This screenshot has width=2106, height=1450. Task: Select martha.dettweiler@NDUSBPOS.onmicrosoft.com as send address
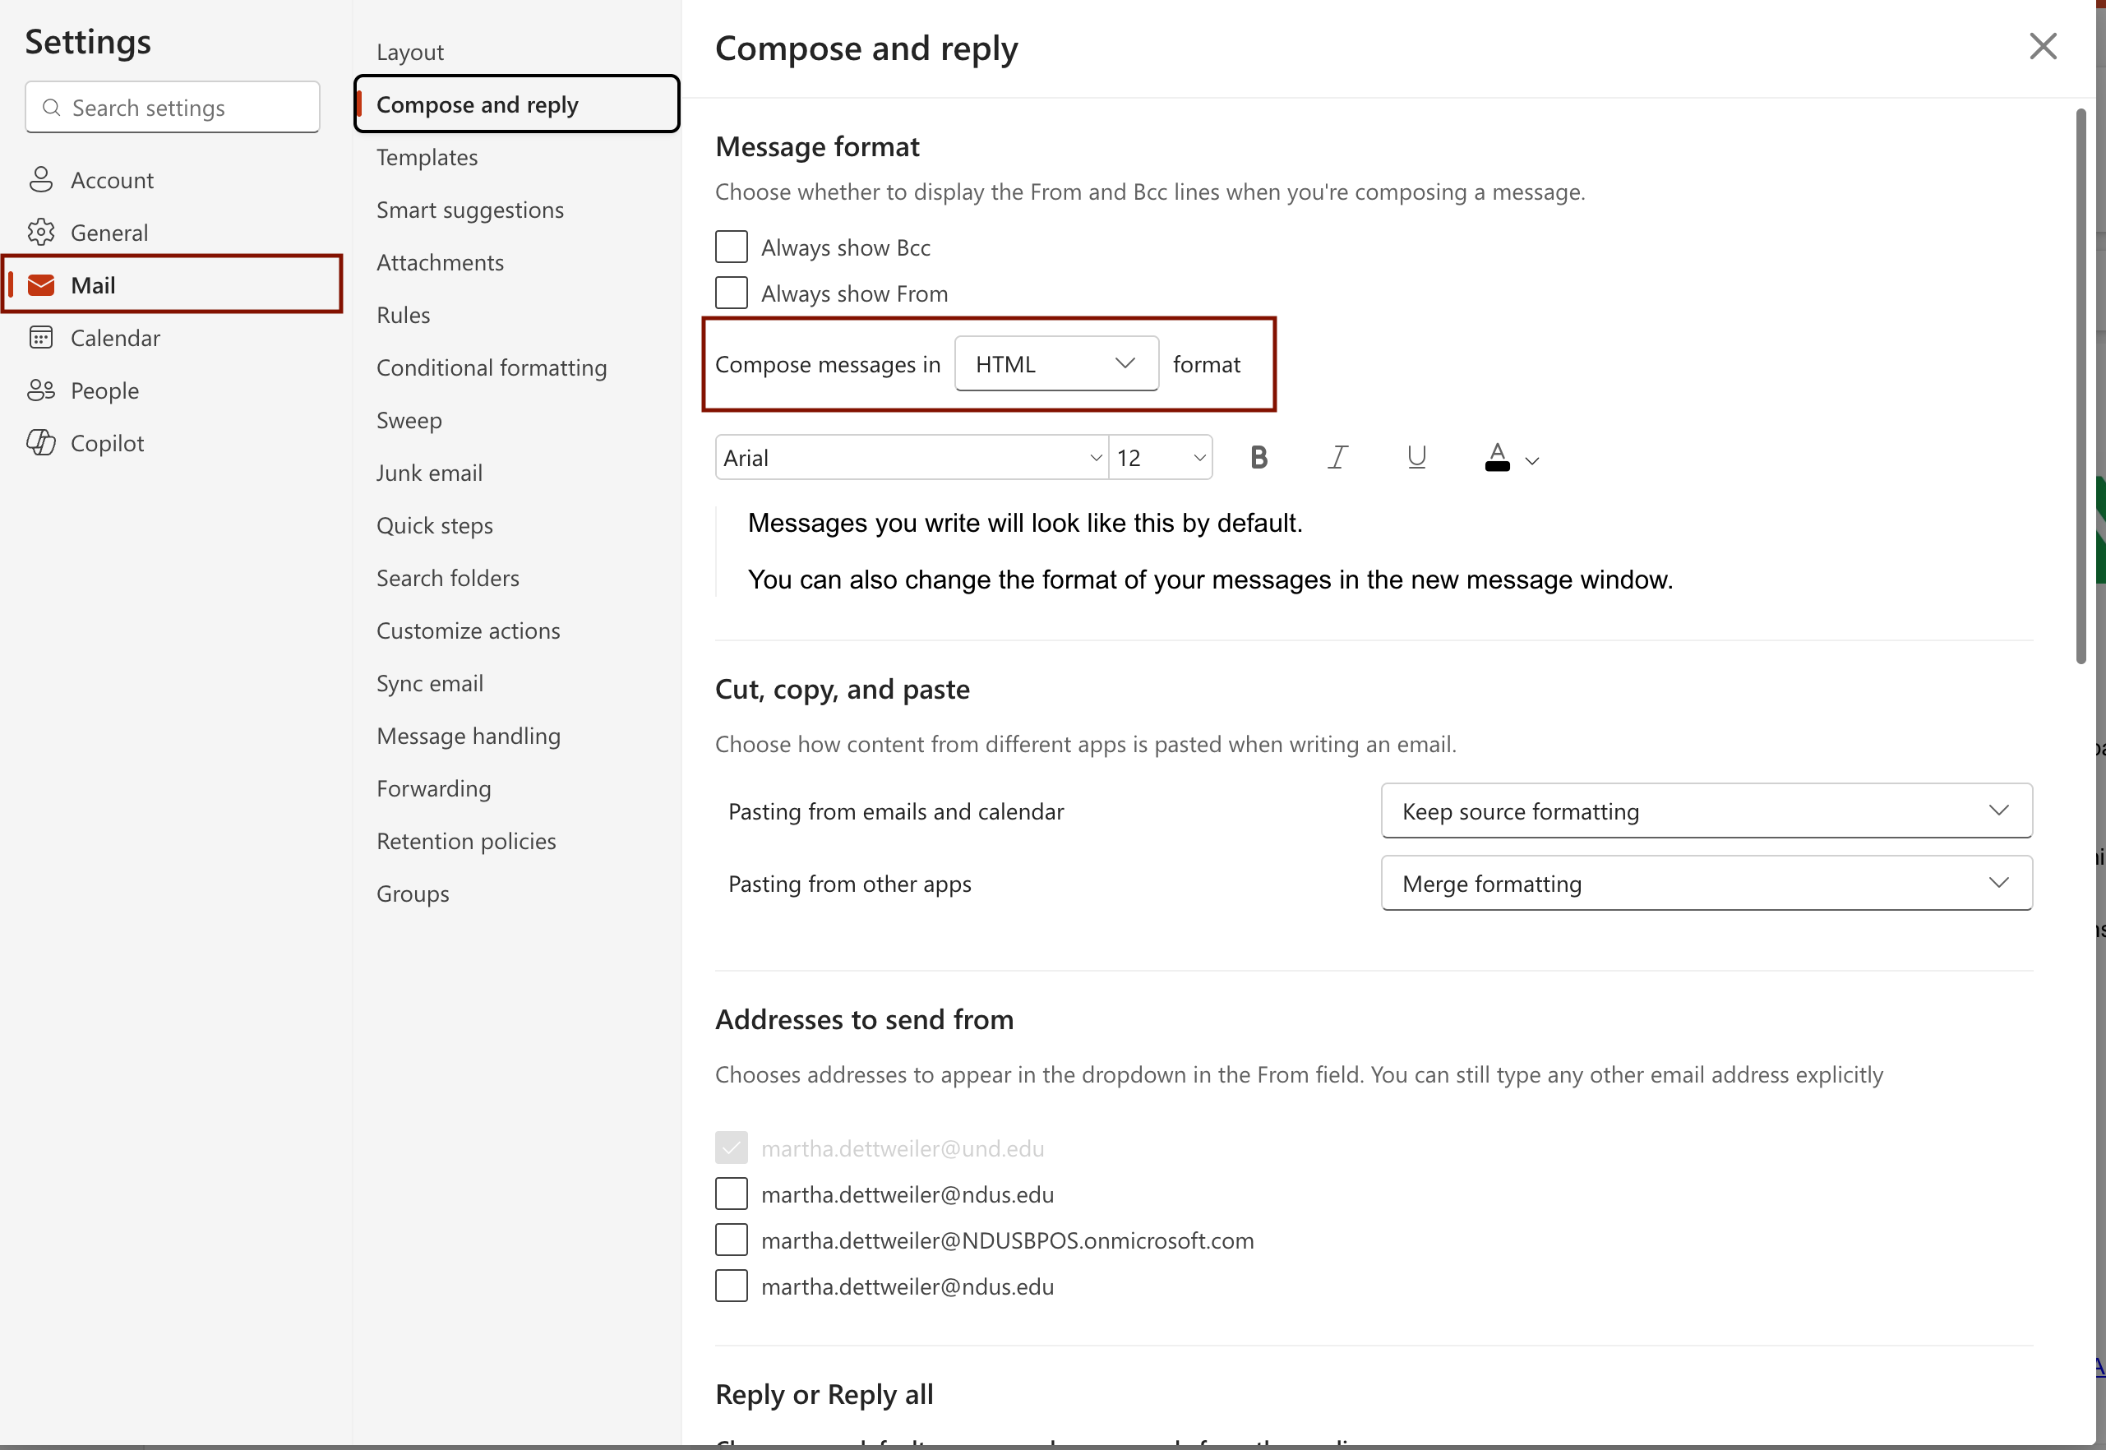pos(731,1239)
